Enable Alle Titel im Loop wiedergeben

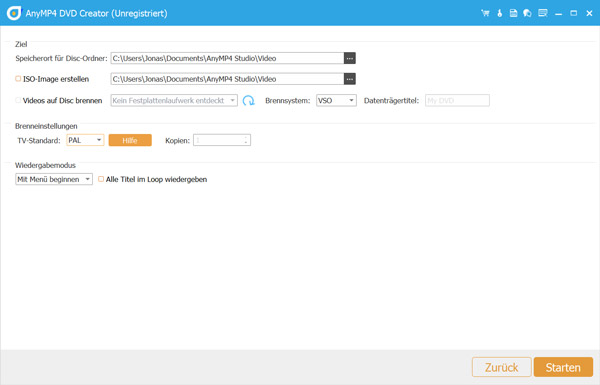point(101,179)
